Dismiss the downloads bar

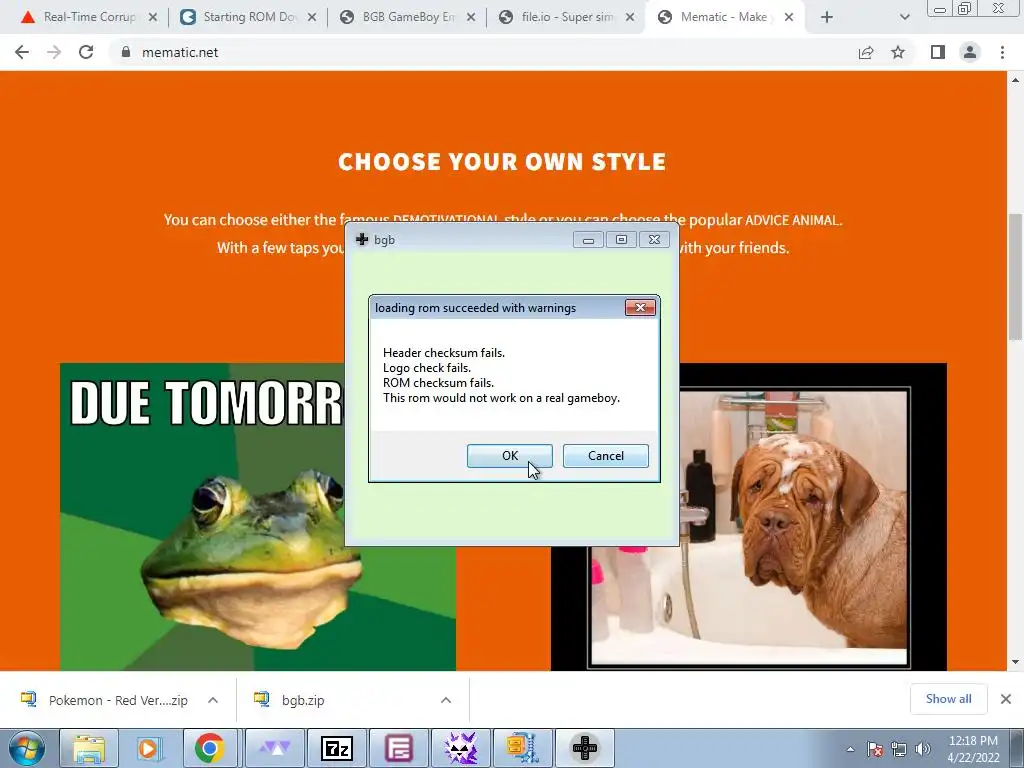coord(1006,699)
